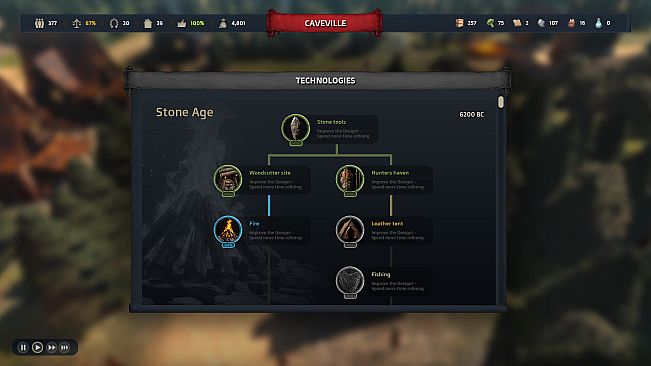Click the population icon in top bar
This screenshot has width=651, height=366.
[x=39, y=23]
